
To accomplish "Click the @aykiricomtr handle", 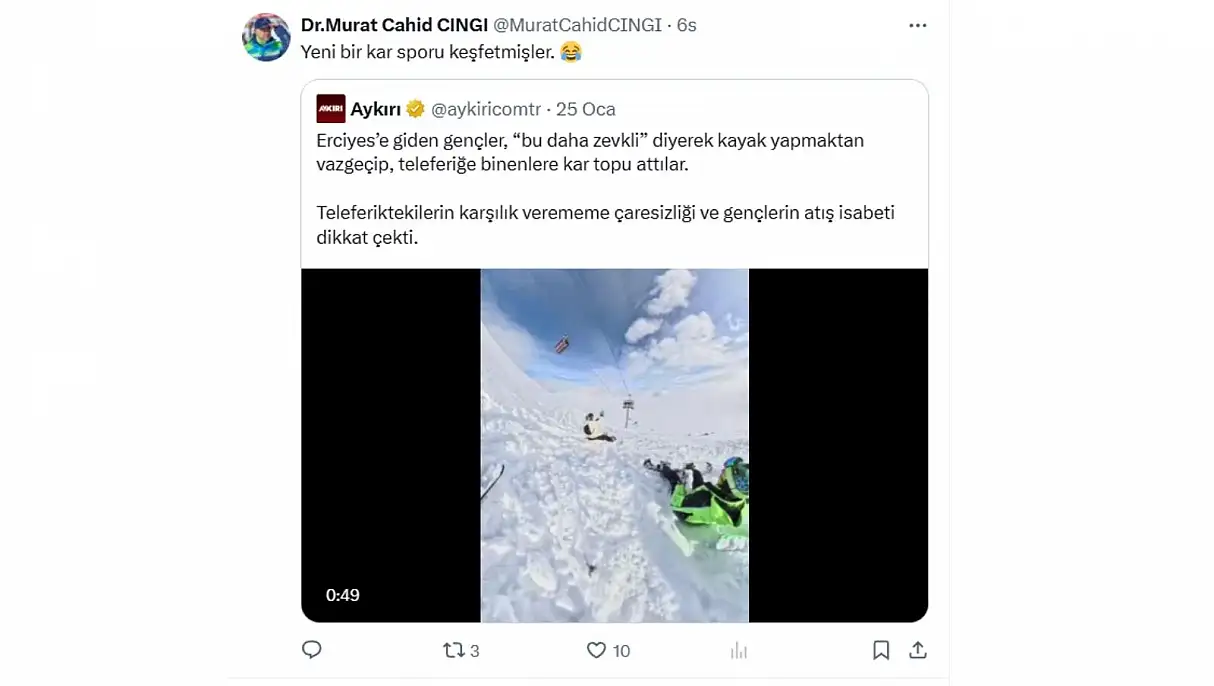I will 486,109.
